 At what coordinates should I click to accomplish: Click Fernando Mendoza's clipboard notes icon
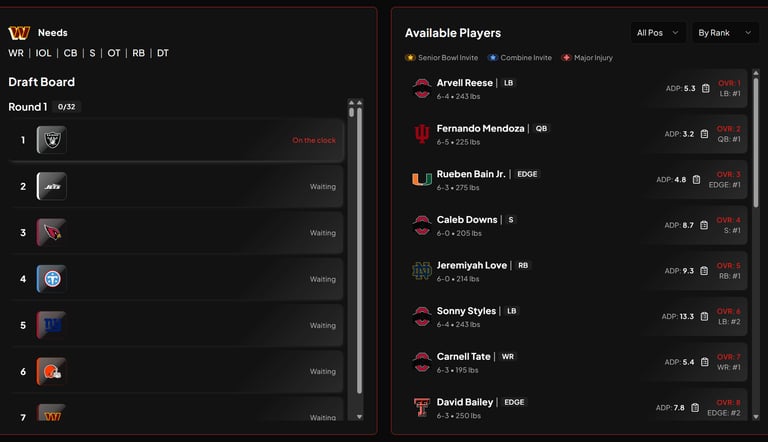704,134
